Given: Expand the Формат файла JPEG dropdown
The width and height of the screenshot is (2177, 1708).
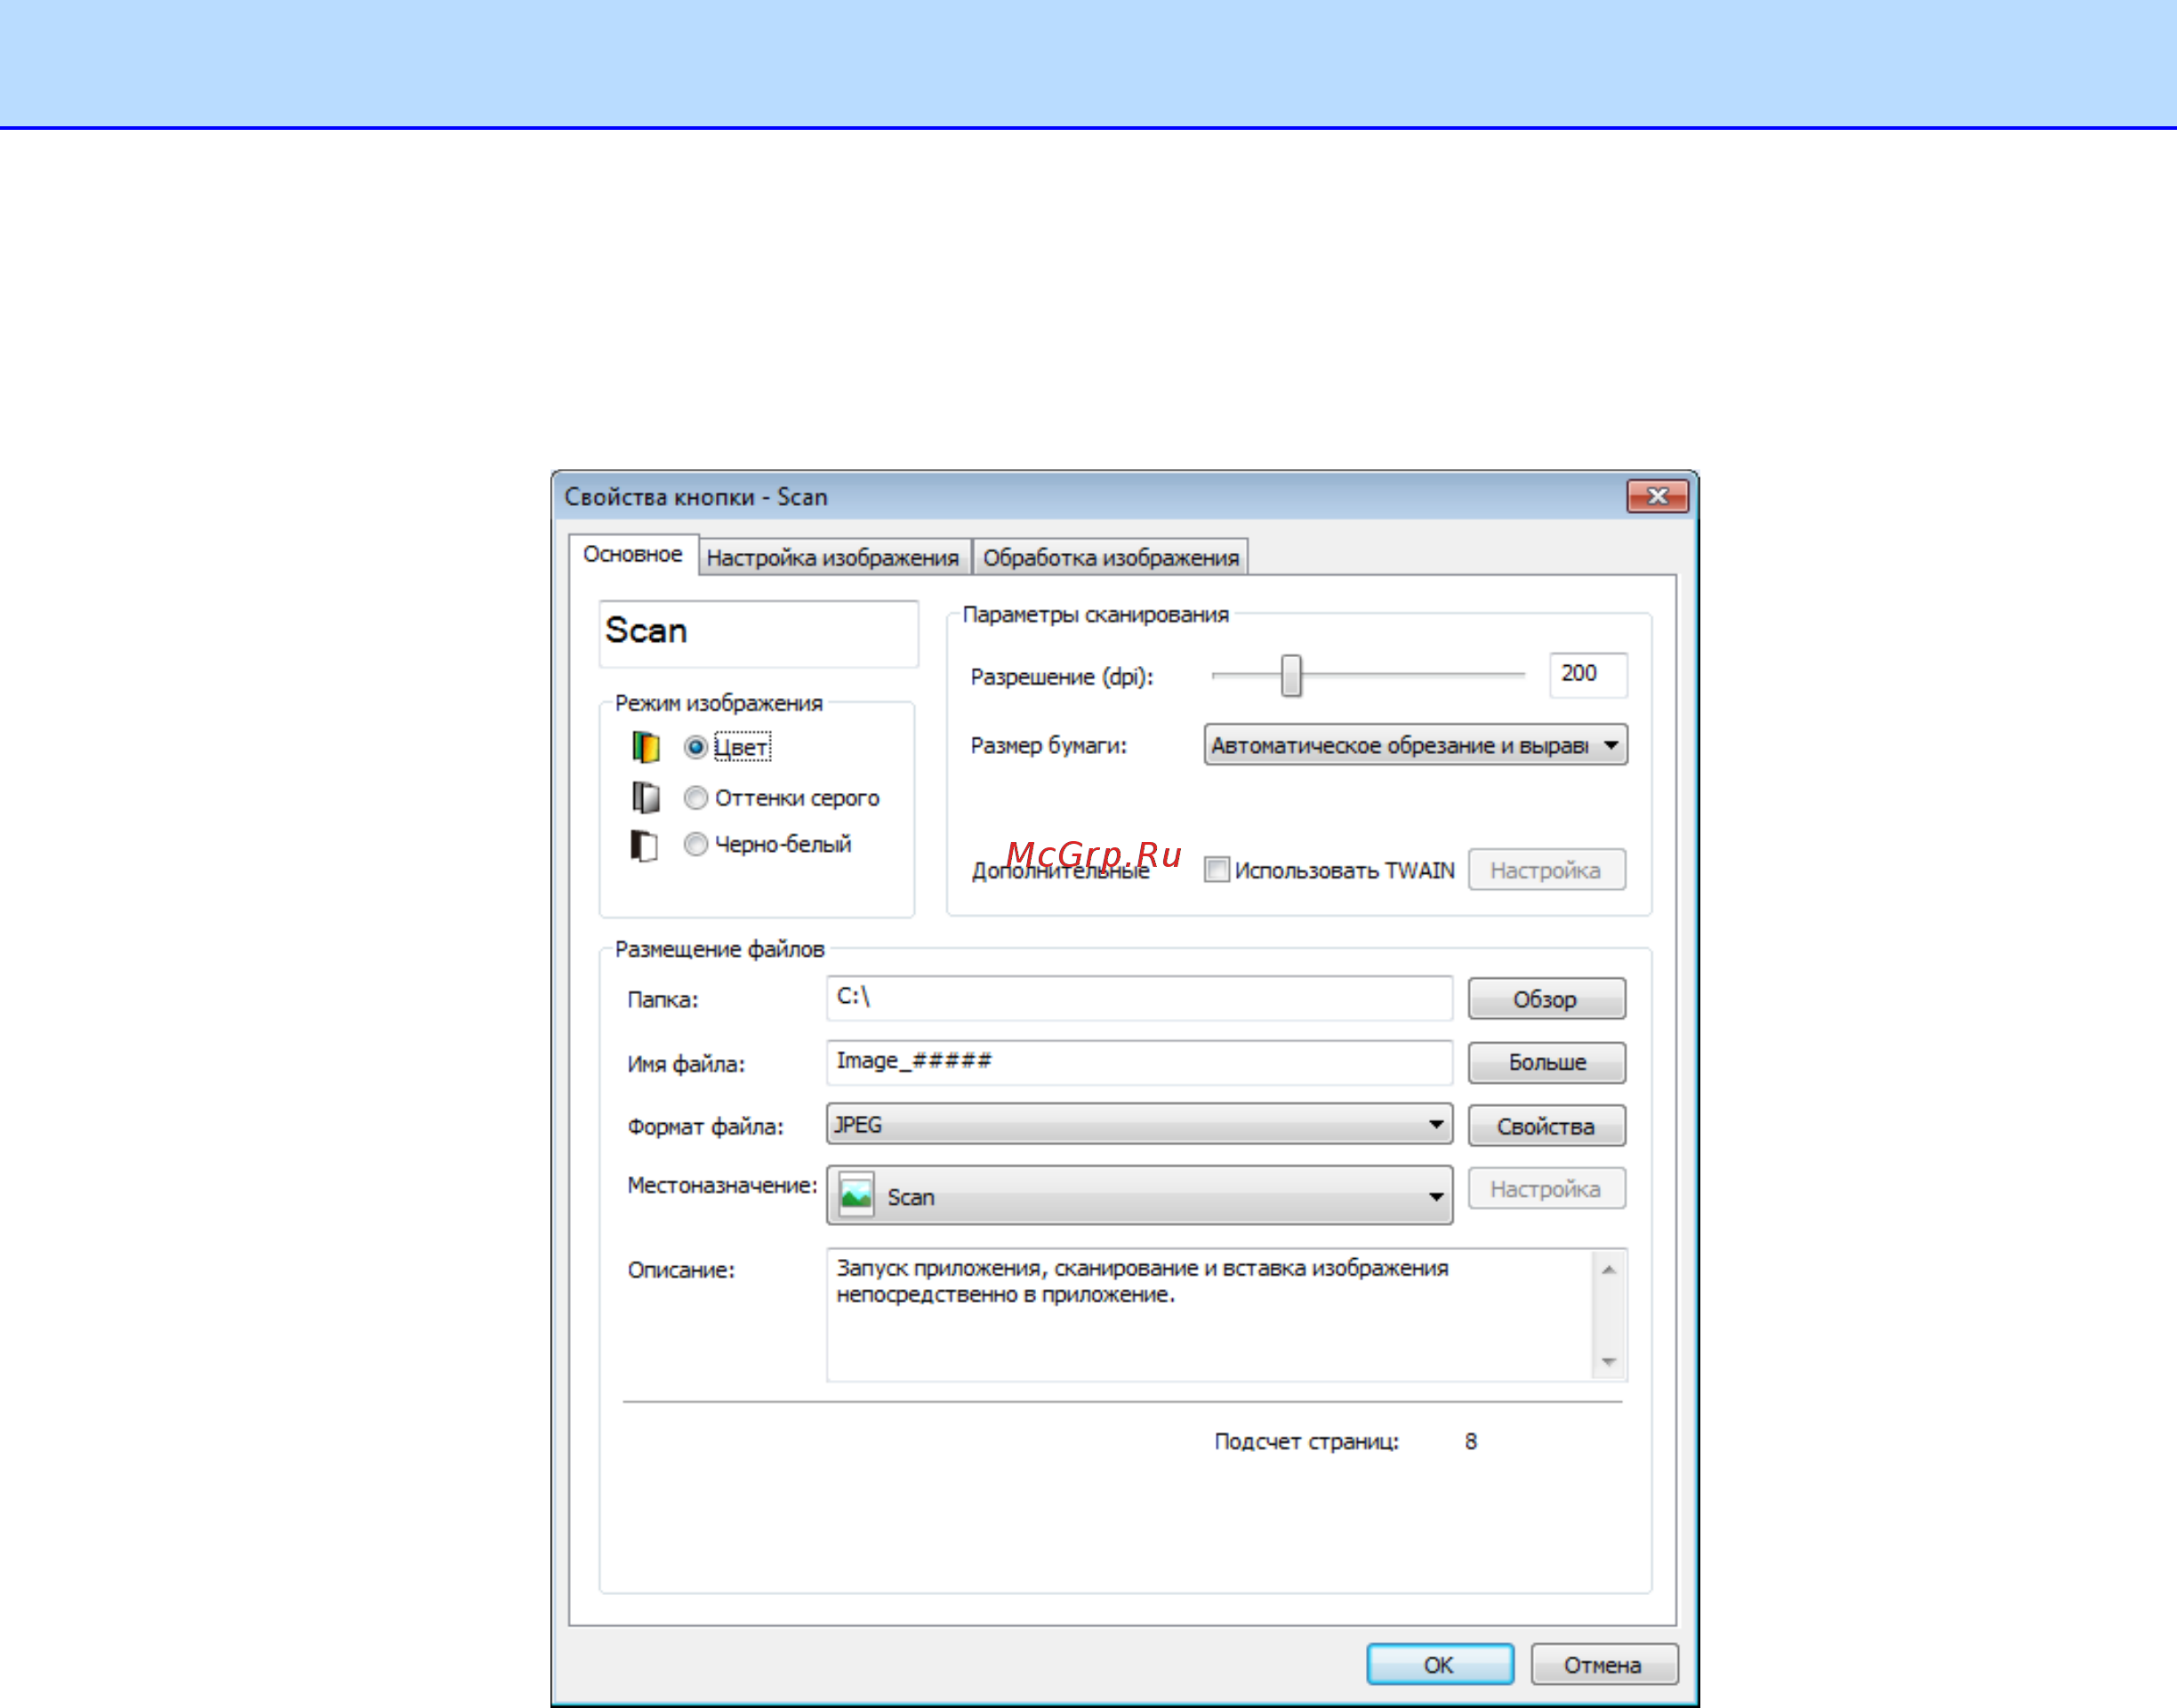Looking at the screenshot, I should (x=1436, y=1125).
